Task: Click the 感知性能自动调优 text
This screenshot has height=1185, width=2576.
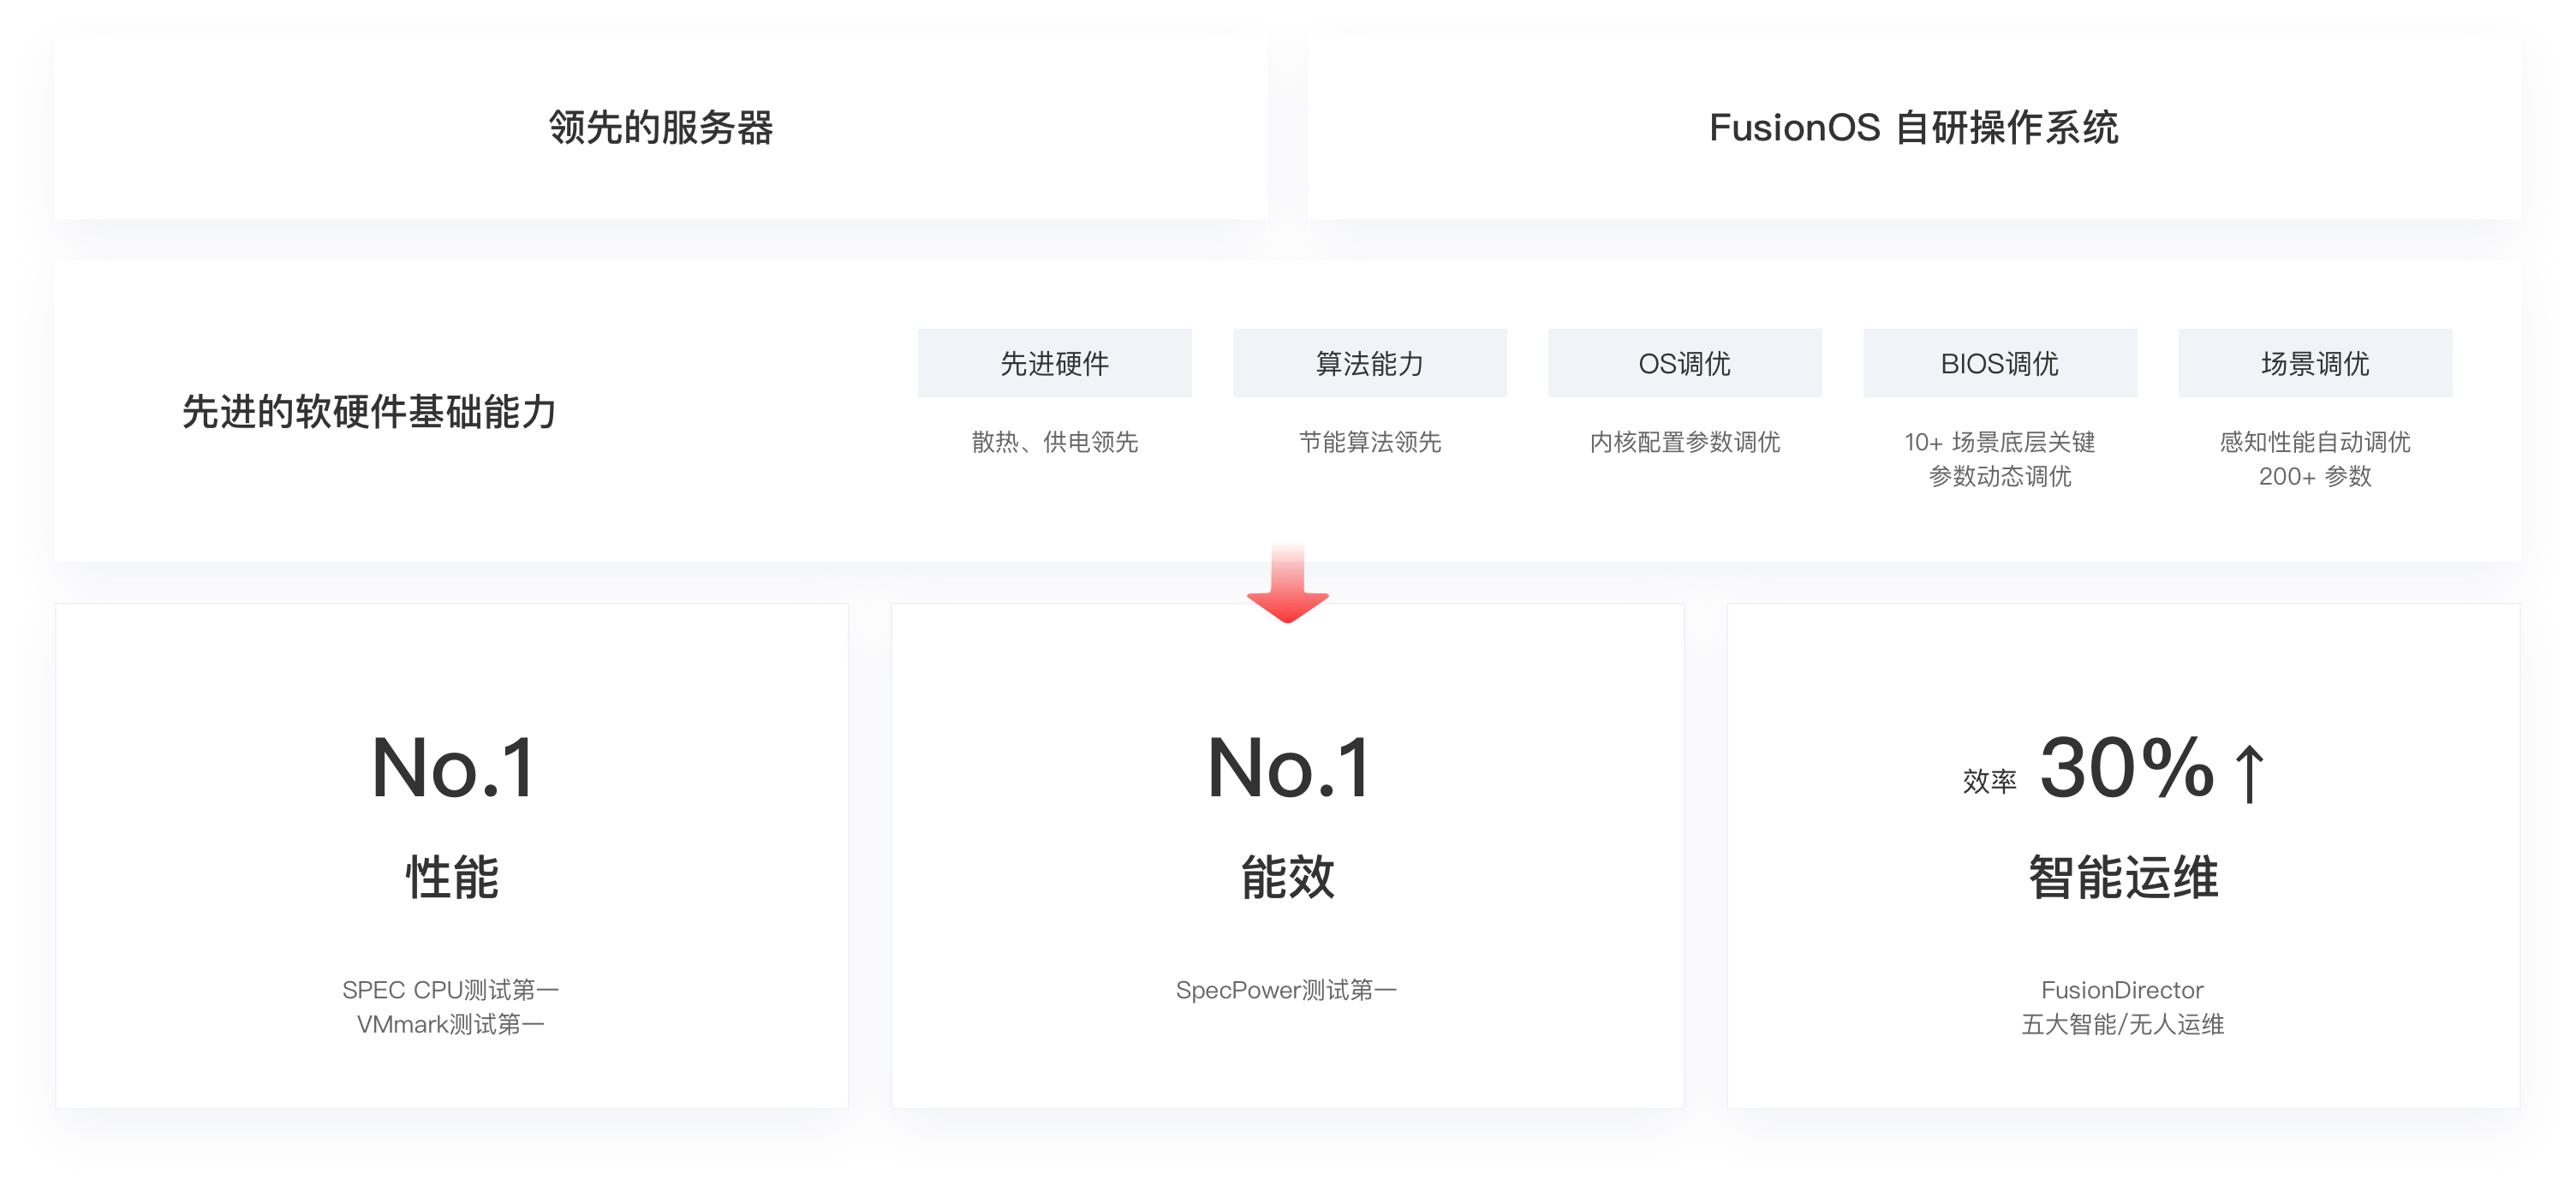Action: 2315,442
